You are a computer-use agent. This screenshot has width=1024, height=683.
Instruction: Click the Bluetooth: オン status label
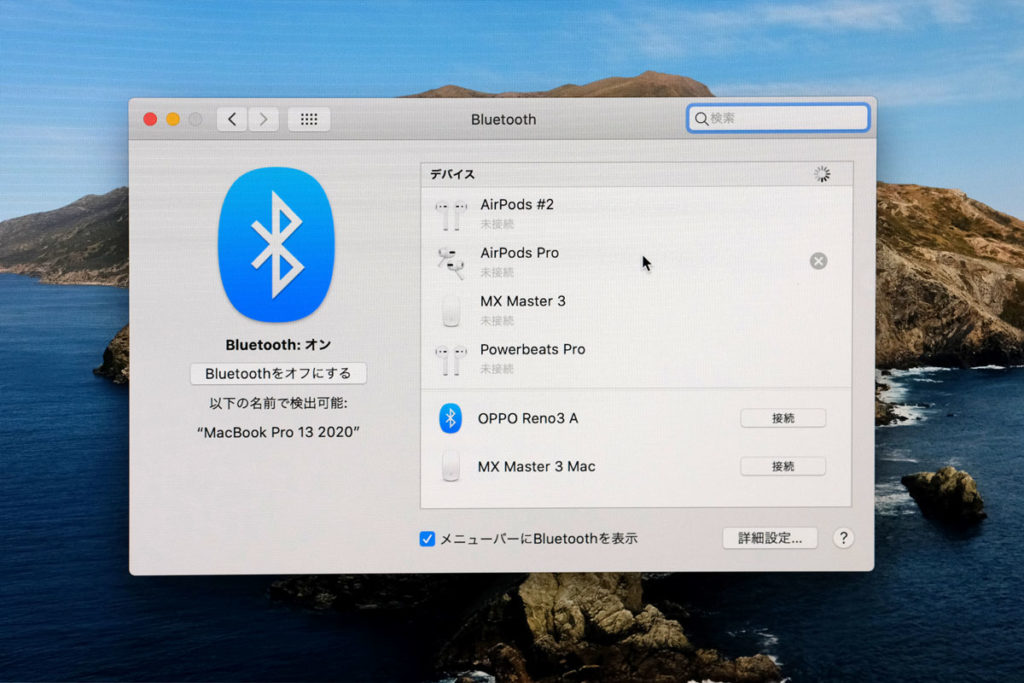tap(278, 345)
